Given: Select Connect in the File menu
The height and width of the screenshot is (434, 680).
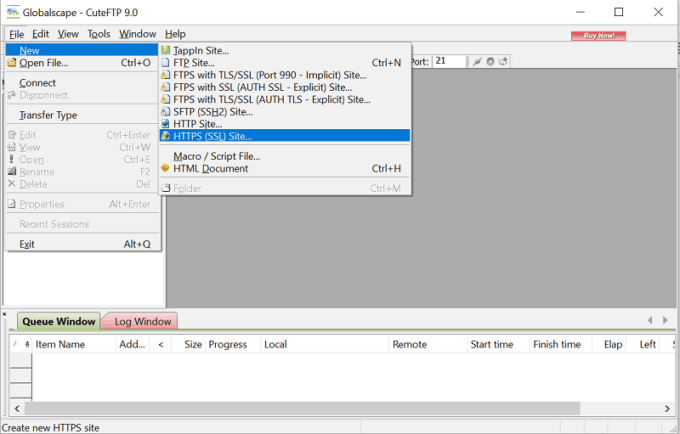Looking at the screenshot, I should pyautogui.click(x=82, y=83).
